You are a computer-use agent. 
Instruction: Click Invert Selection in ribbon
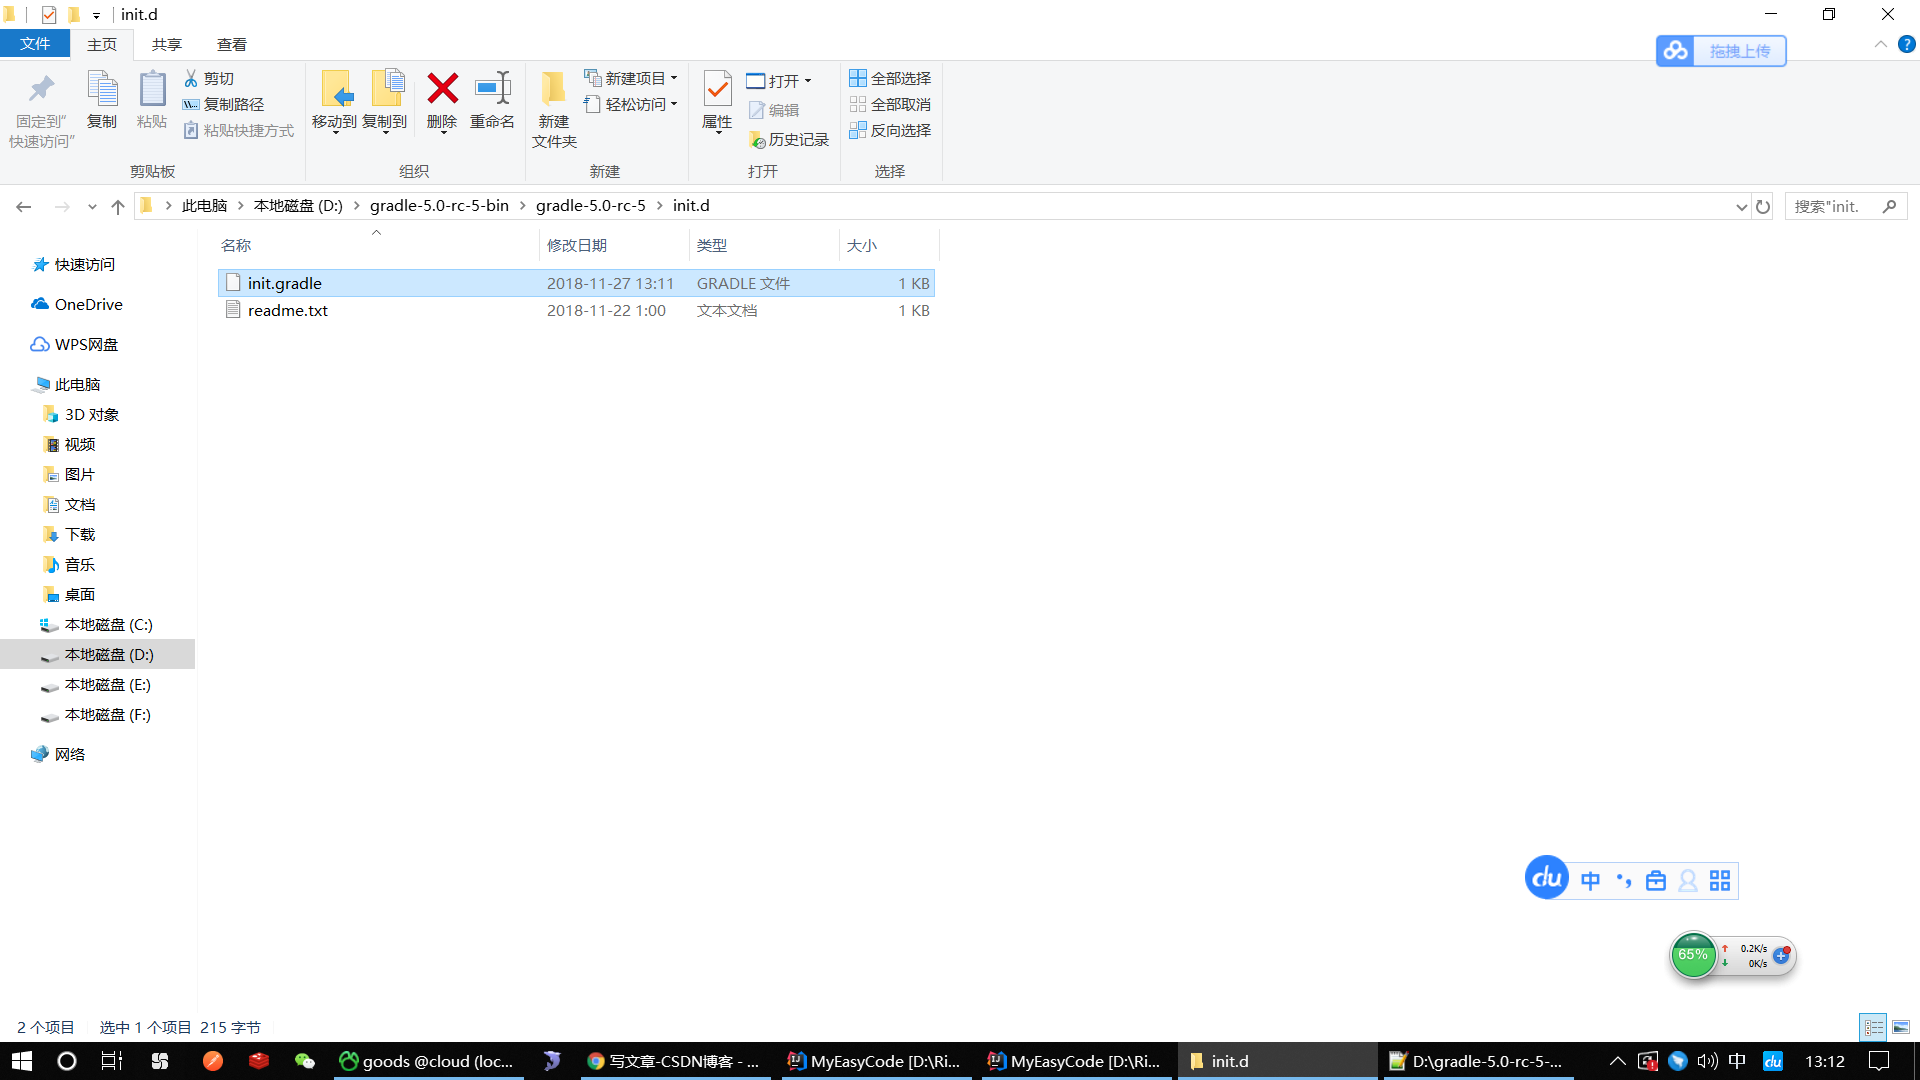click(890, 130)
